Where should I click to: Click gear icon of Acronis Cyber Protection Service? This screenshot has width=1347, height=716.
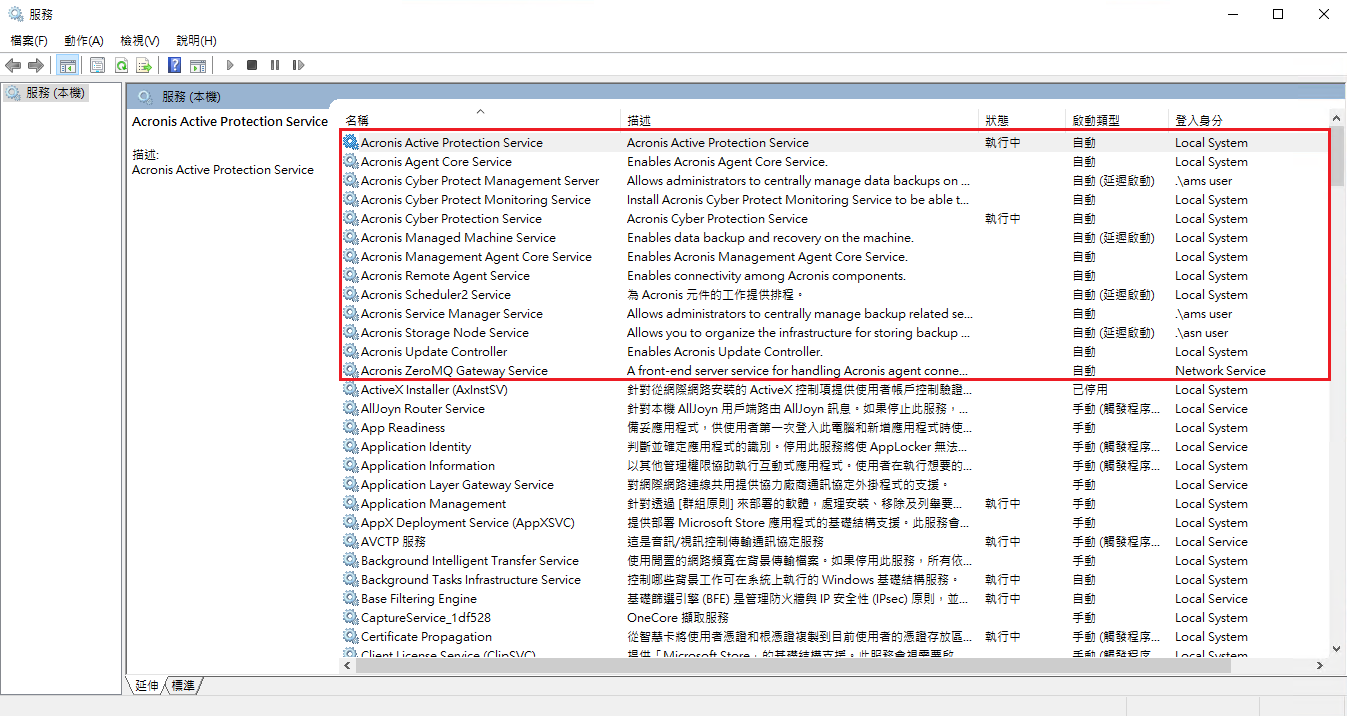pos(351,219)
